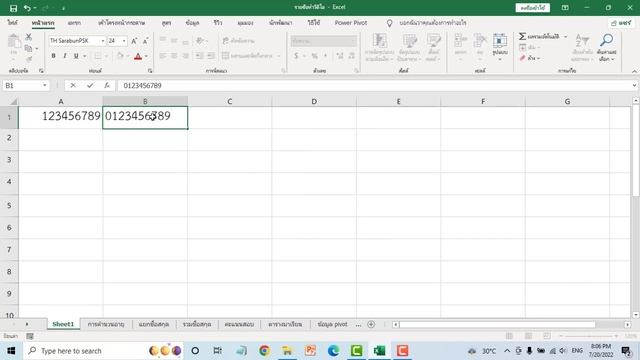Viewport: 640px width, 360px height.
Task: Open the font color dropdown arrow
Action: click(x=146, y=56)
